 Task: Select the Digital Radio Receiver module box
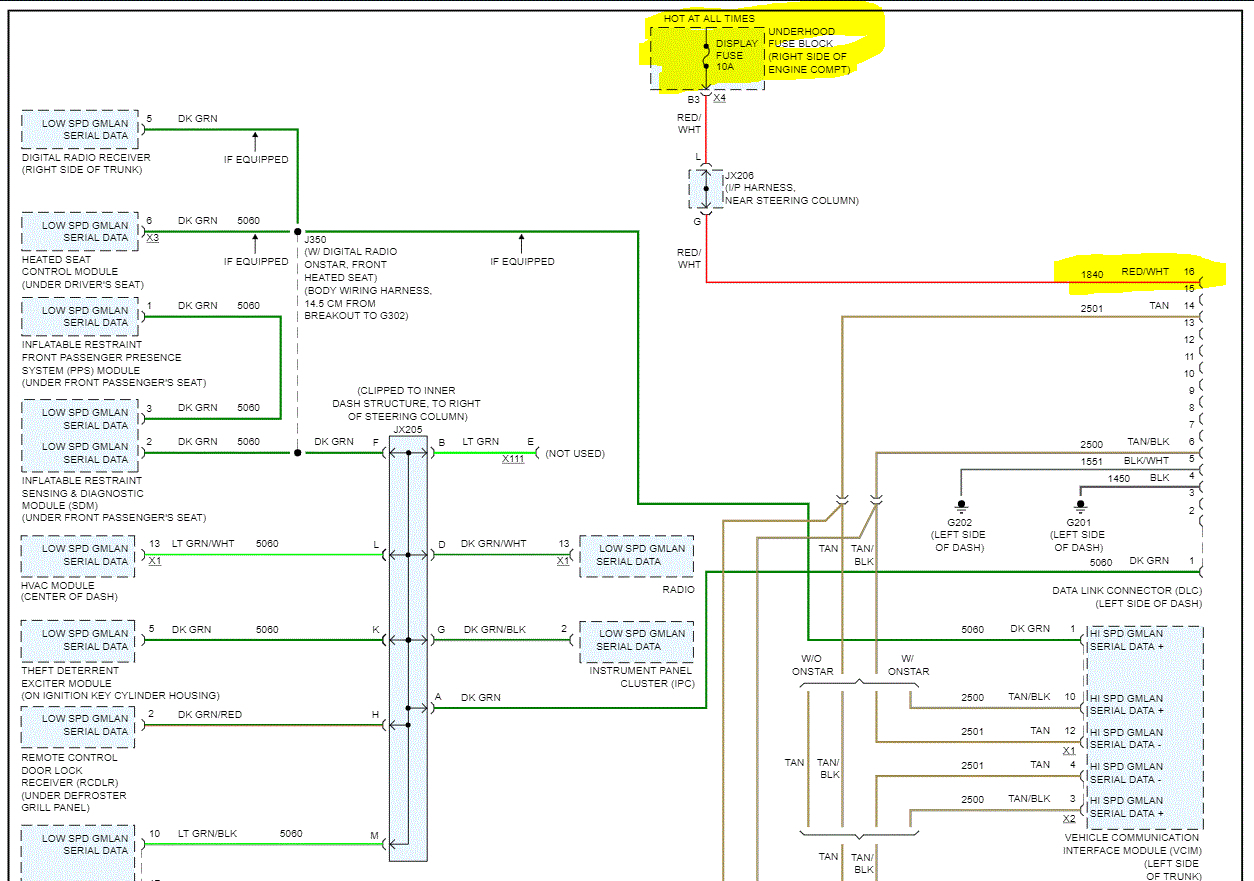[80, 129]
